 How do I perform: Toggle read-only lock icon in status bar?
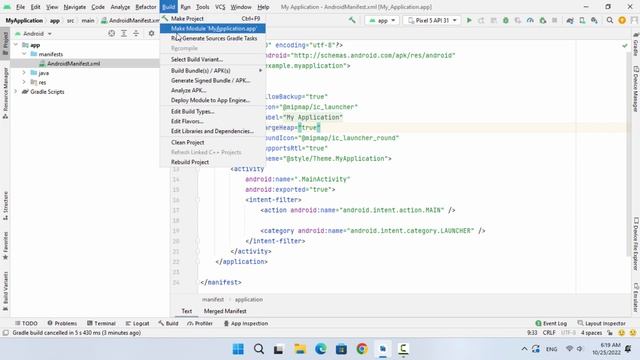tap(610, 333)
